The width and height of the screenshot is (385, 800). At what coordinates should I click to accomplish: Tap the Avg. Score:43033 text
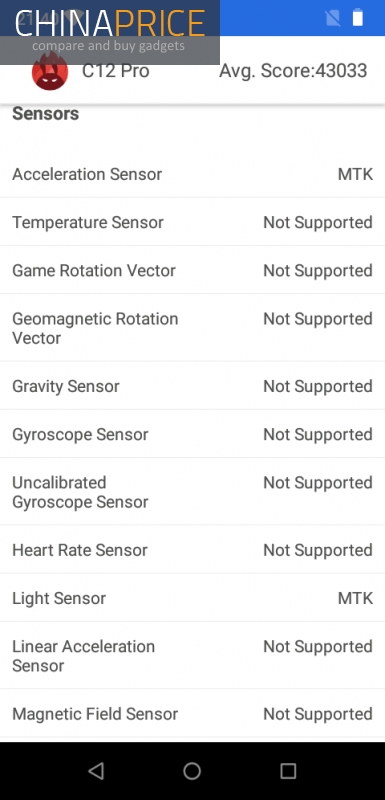(x=293, y=71)
